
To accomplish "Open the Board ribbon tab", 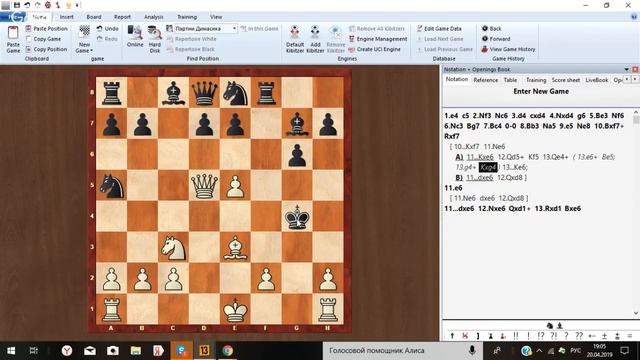I will coord(94,17).
